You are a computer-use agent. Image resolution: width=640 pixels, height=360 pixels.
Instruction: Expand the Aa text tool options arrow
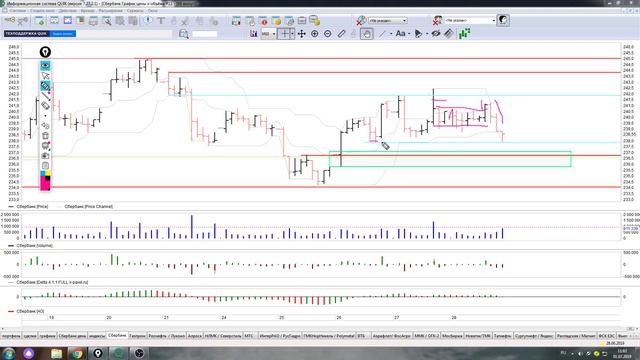click(409, 34)
